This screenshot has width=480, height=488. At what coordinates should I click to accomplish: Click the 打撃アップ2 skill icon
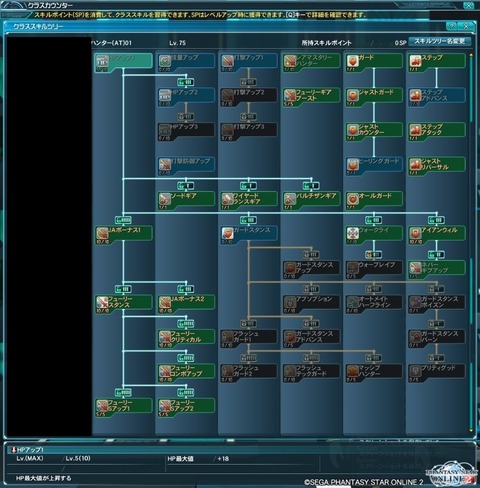[227, 96]
